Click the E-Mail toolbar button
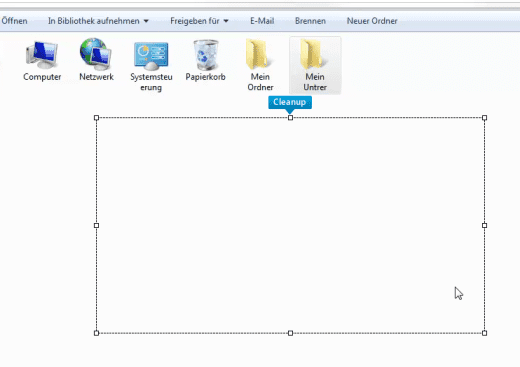 pos(262,21)
